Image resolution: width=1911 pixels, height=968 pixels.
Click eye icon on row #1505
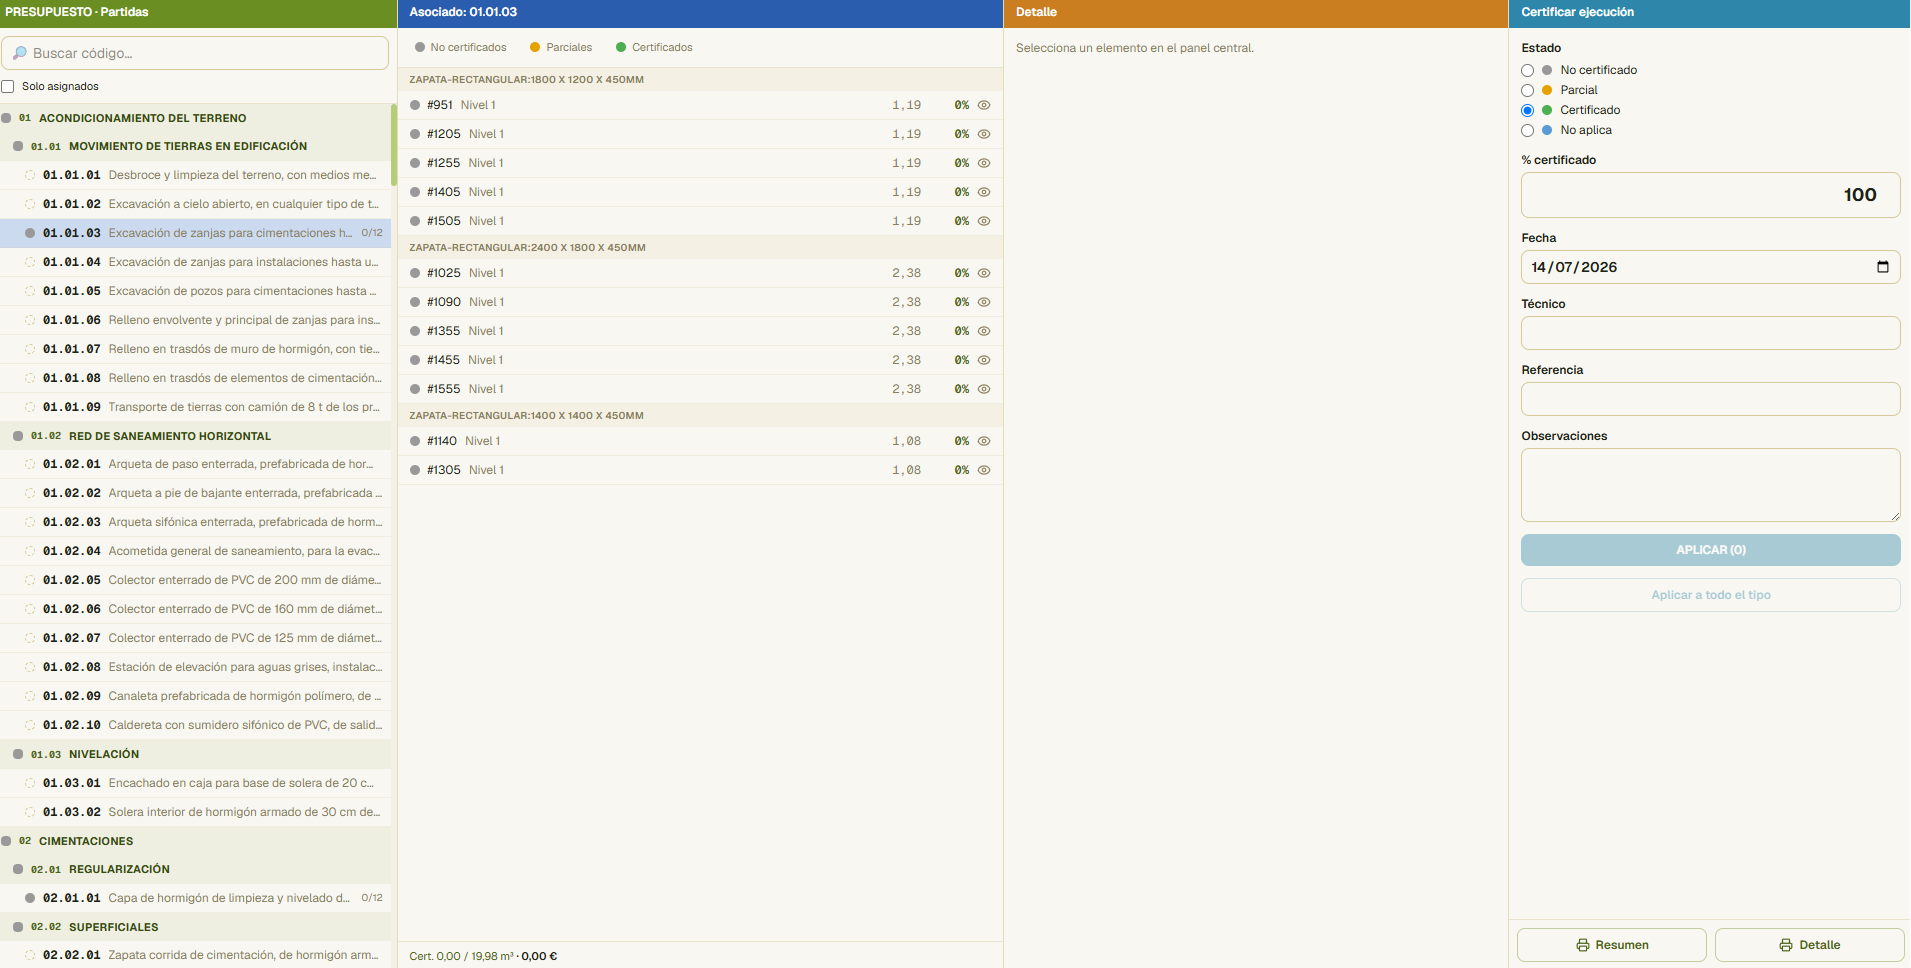[984, 221]
